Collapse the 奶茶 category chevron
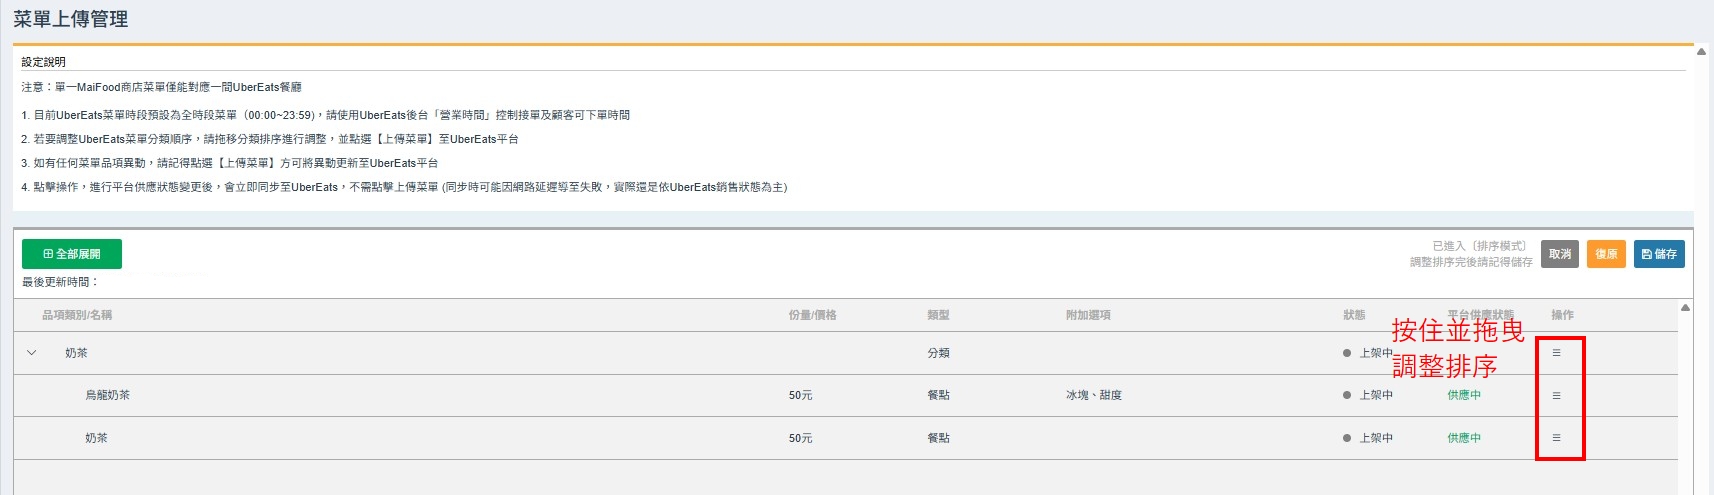Image resolution: width=1714 pixels, height=495 pixels. [32, 353]
